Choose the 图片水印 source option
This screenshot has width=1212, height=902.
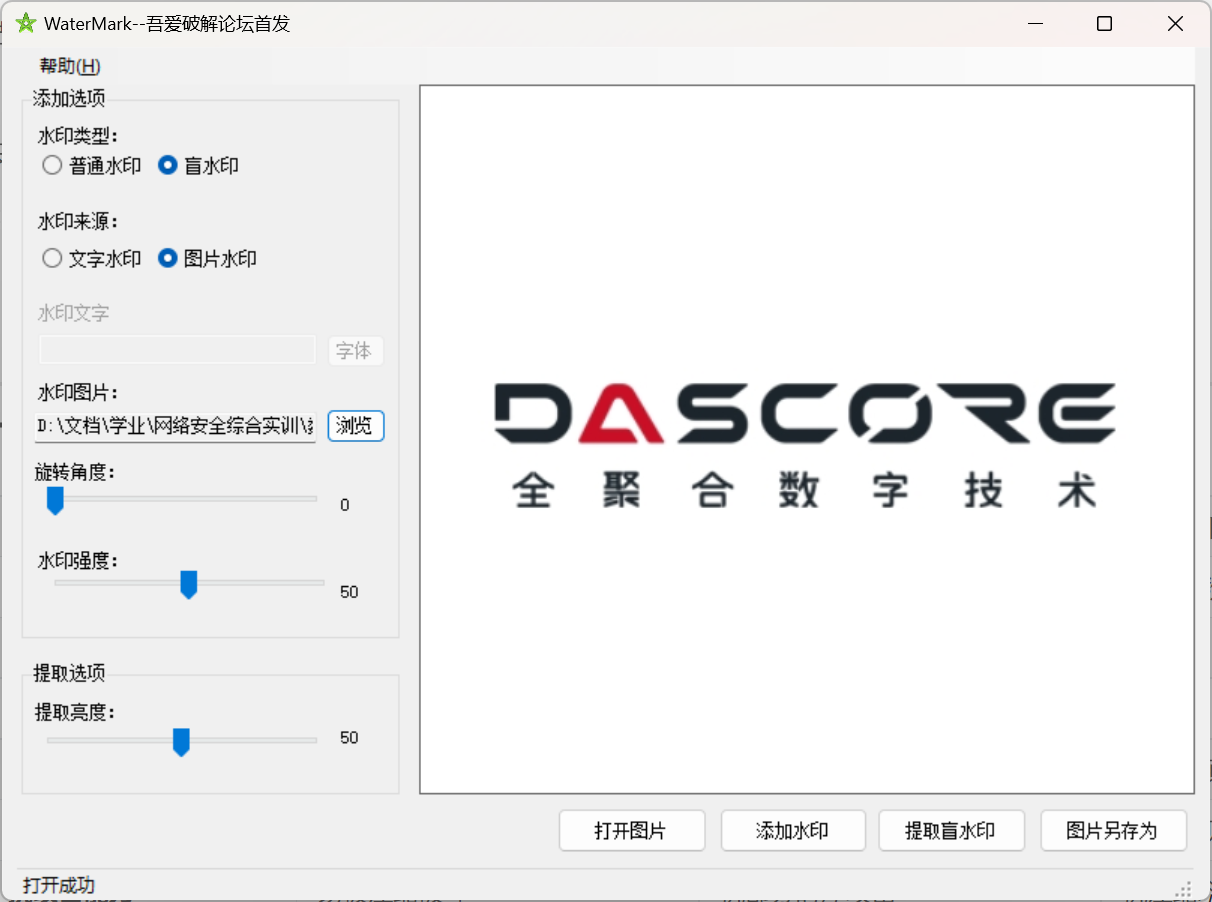(207, 259)
